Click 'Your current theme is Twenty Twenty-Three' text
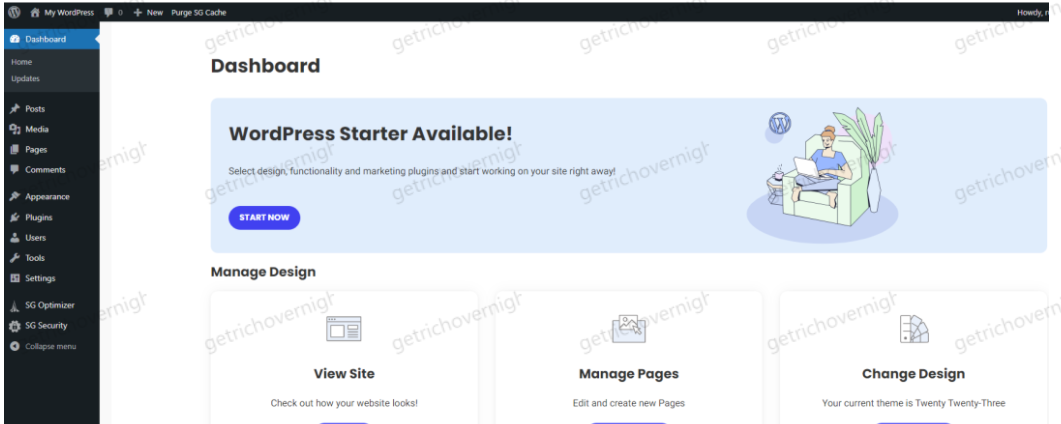Viewport: 1061px width, 424px height. coord(913,403)
